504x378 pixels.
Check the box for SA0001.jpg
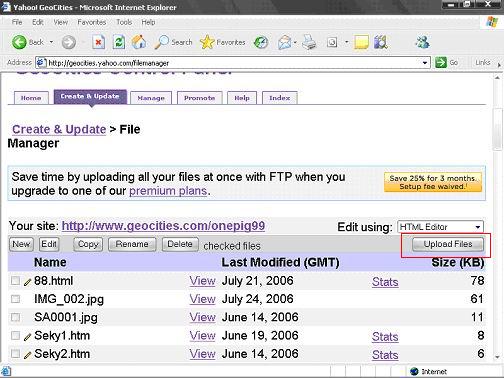[15, 317]
